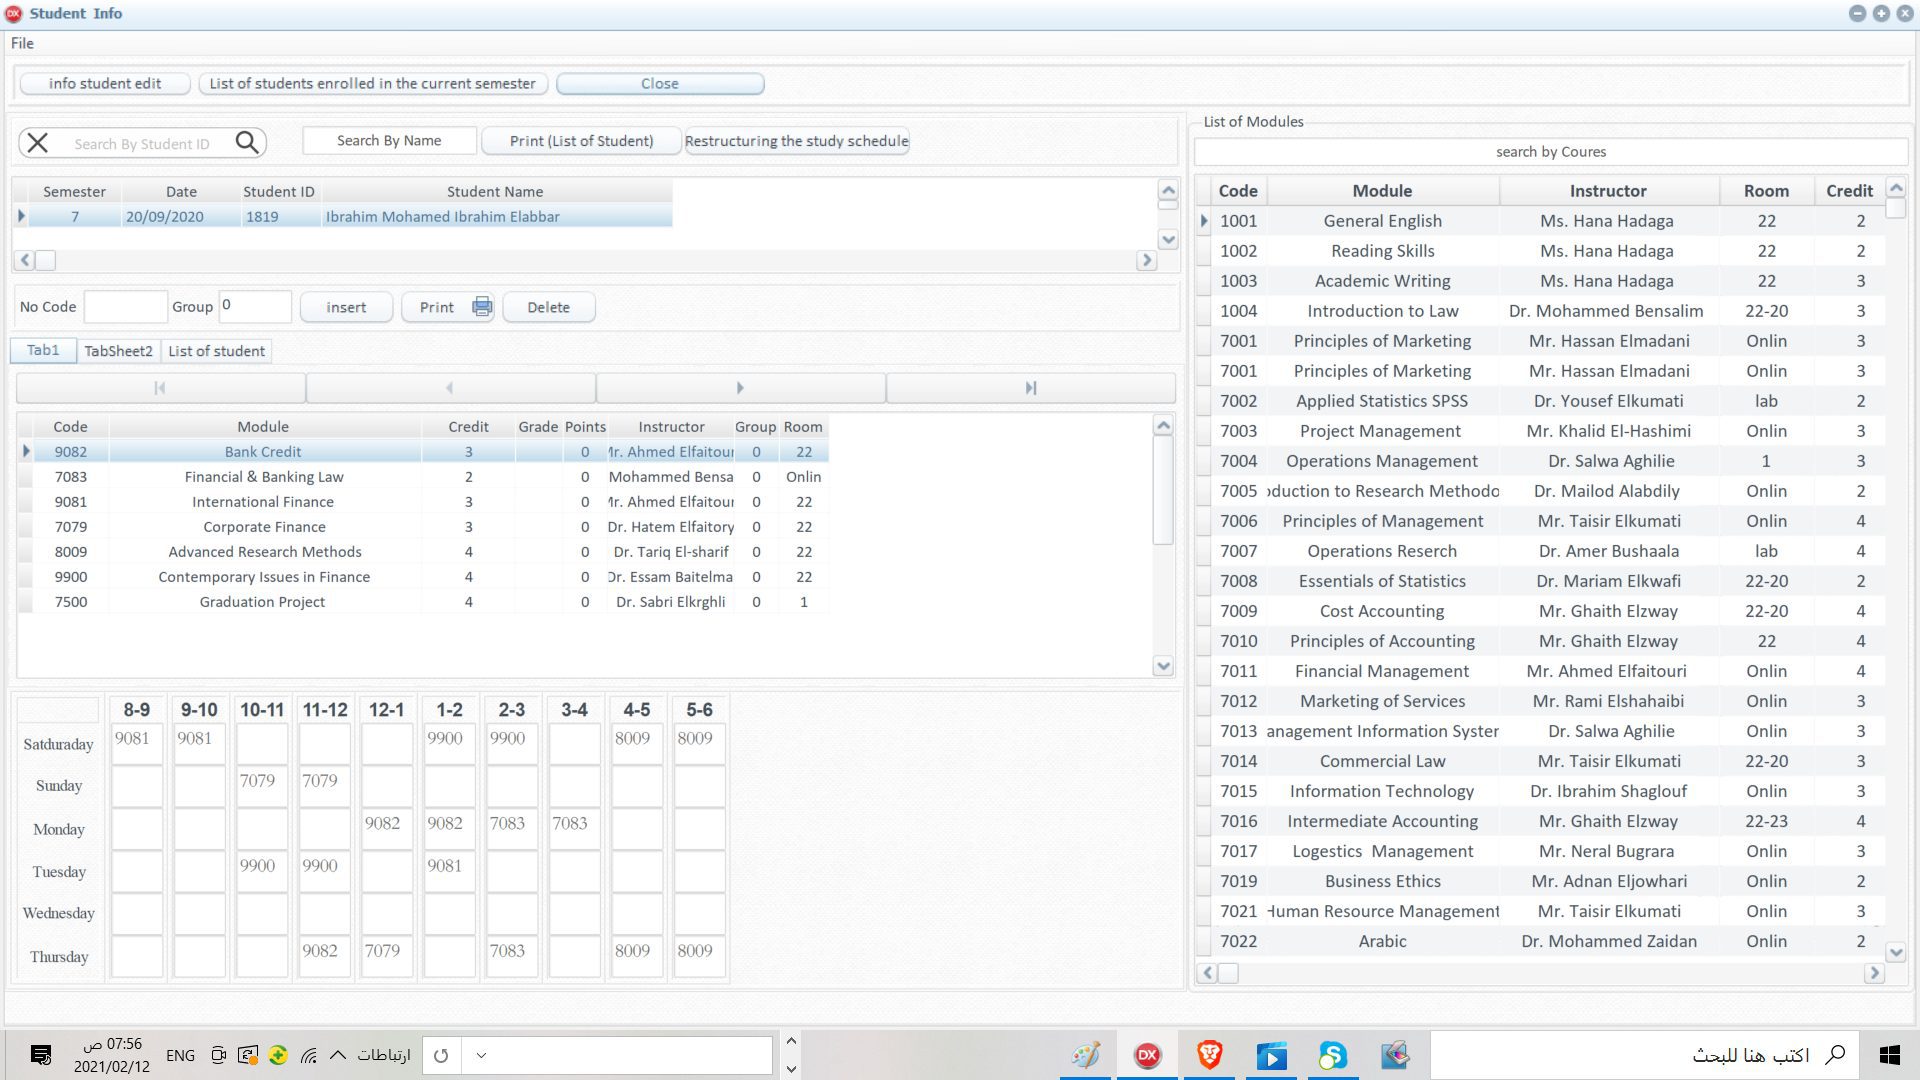Image resolution: width=1920 pixels, height=1080 pixels.
Task: Switch to the Tab1 tab
Action: [x=43, y=350]
